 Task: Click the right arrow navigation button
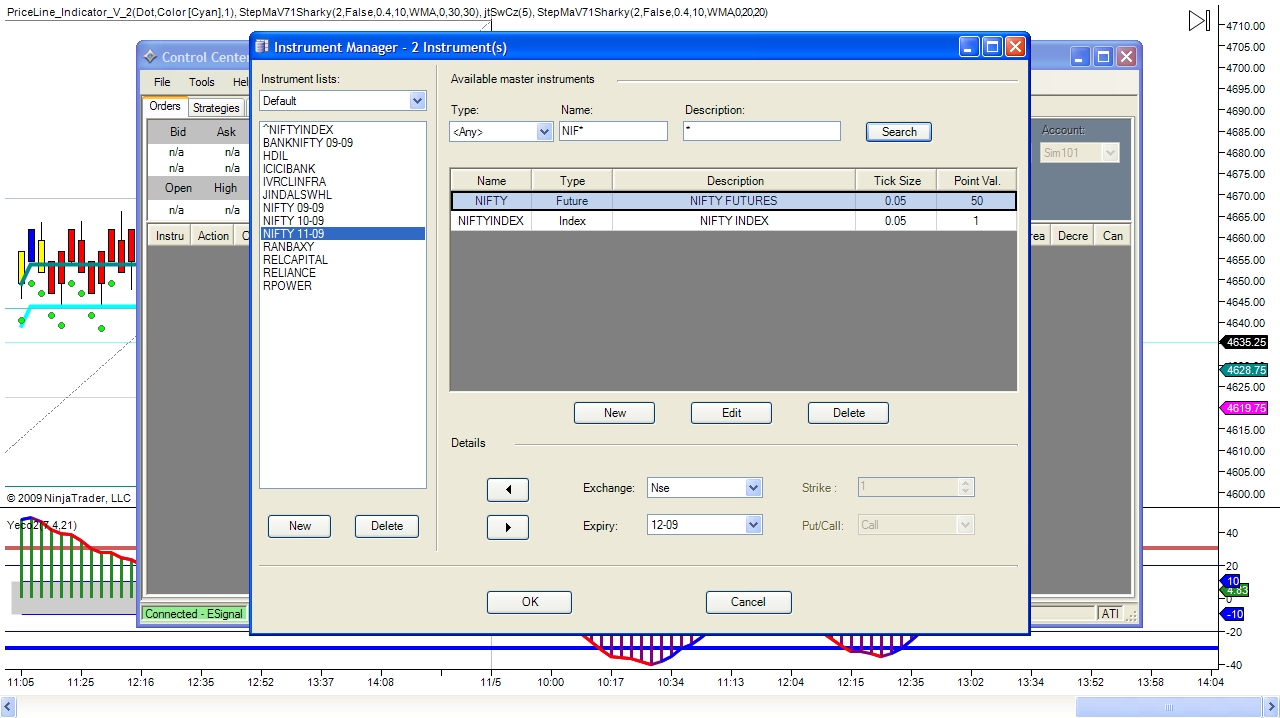click(x=508, y=527)
